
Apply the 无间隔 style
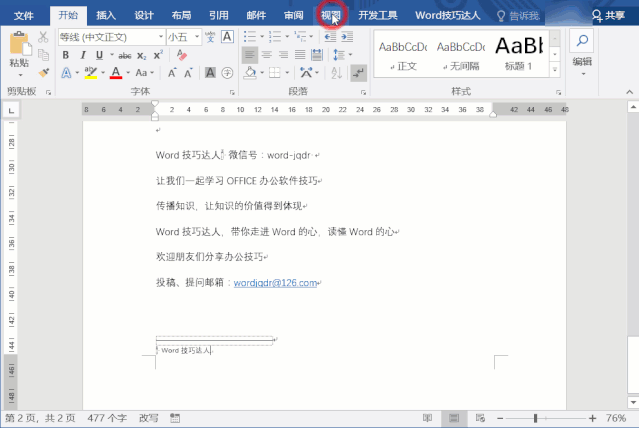461,53
